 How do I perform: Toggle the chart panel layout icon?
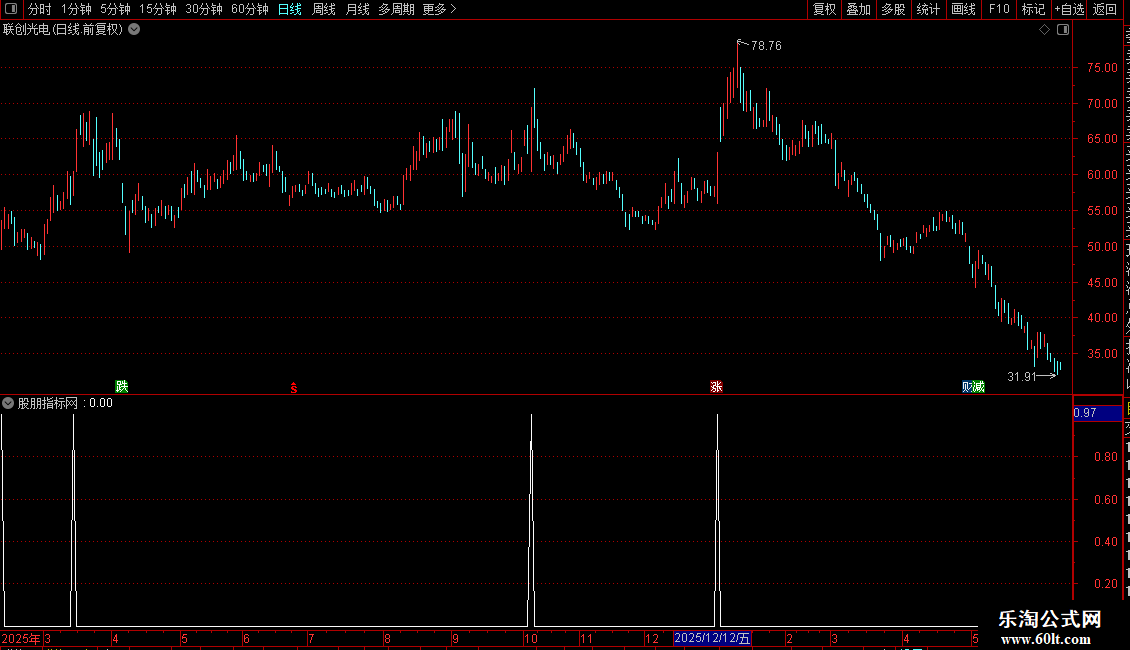click(1063, 30)
